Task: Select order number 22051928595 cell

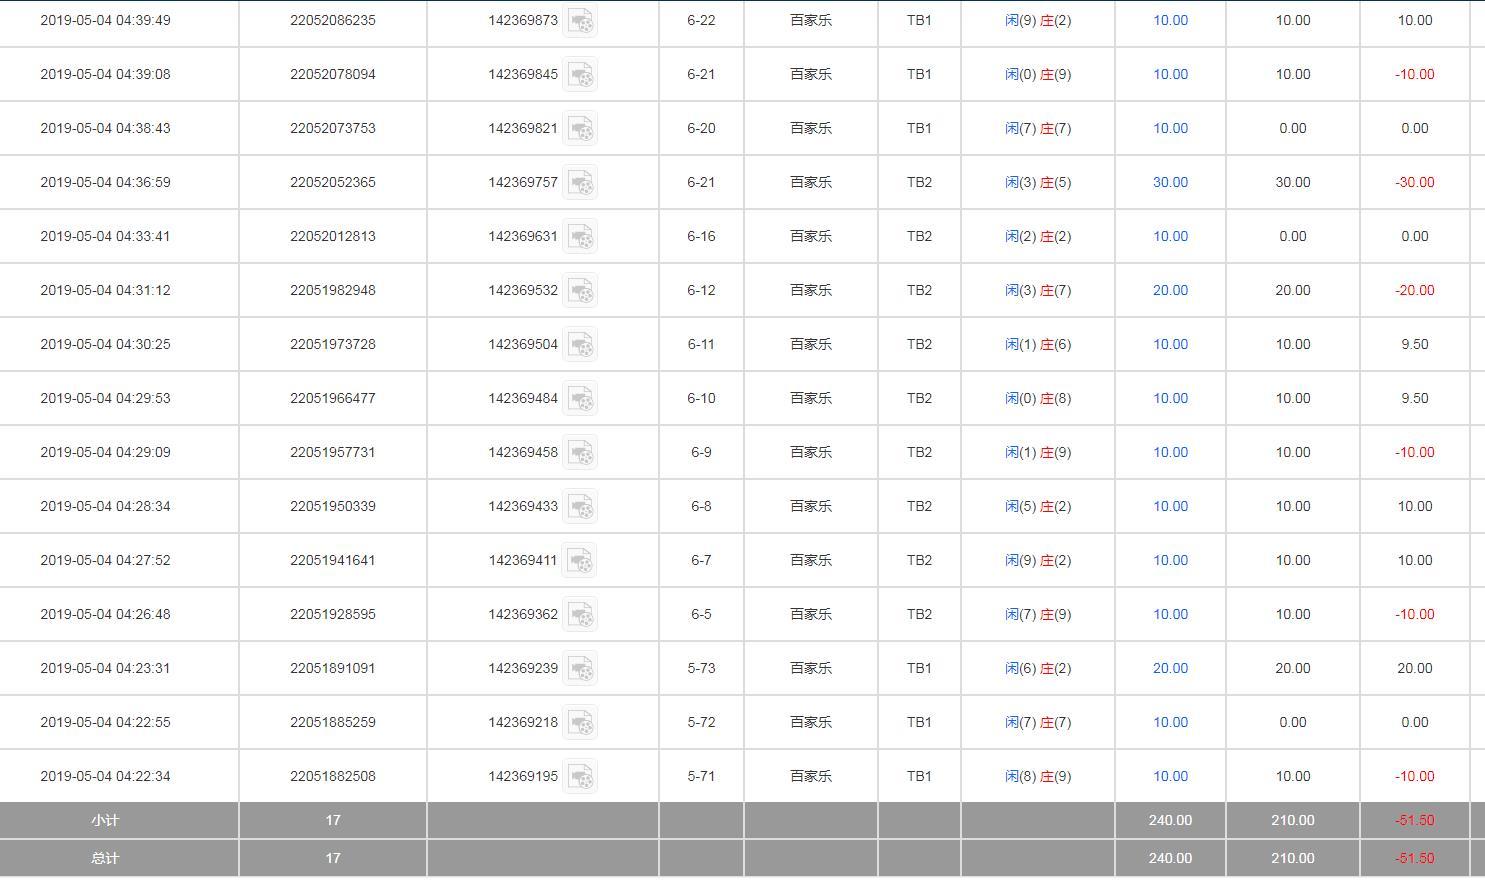Action: 332,614
